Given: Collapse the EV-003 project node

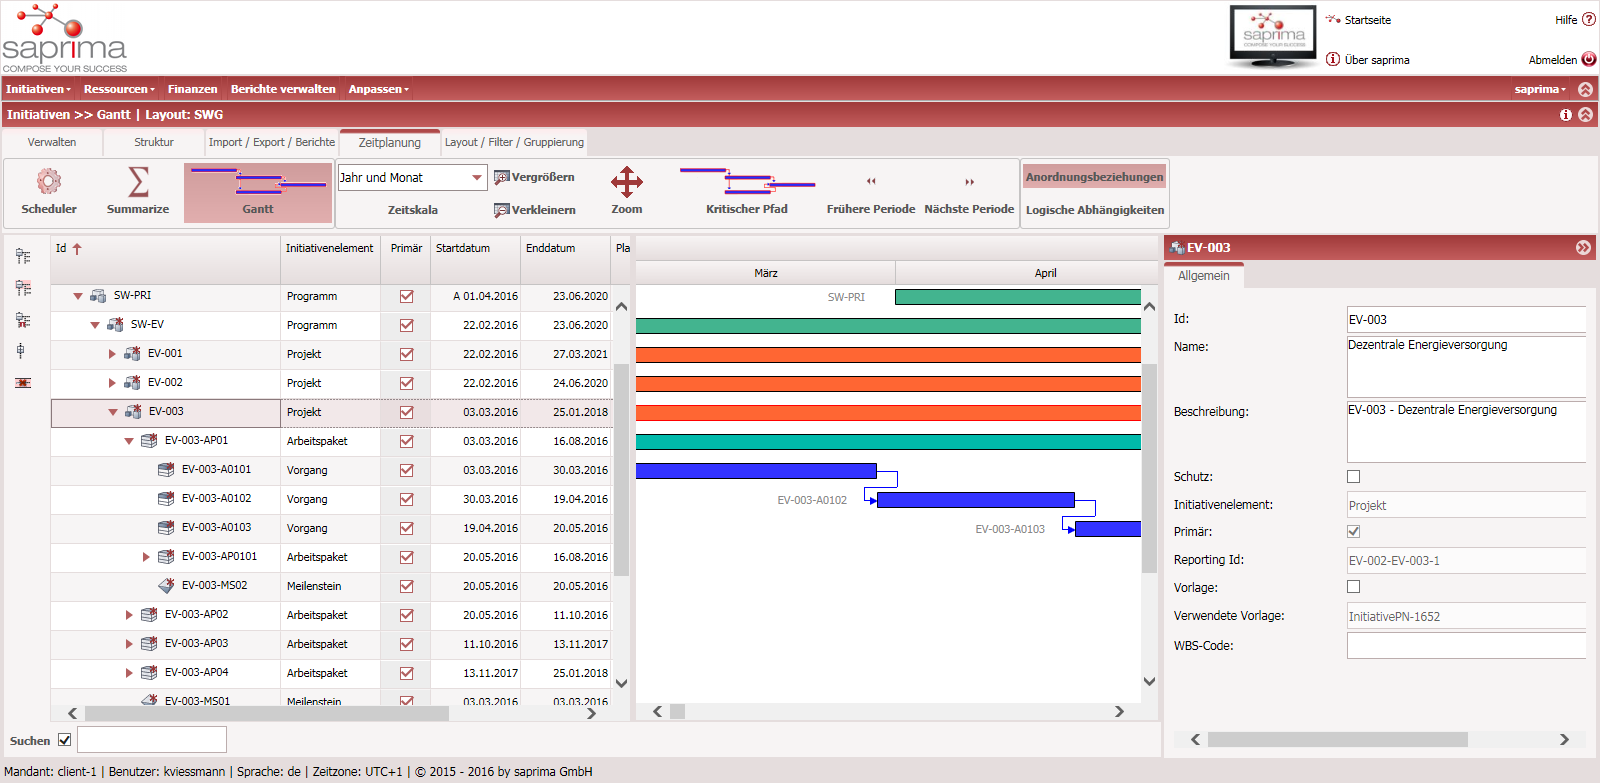Looking at the screenshot, I should (x=113, y=412).
